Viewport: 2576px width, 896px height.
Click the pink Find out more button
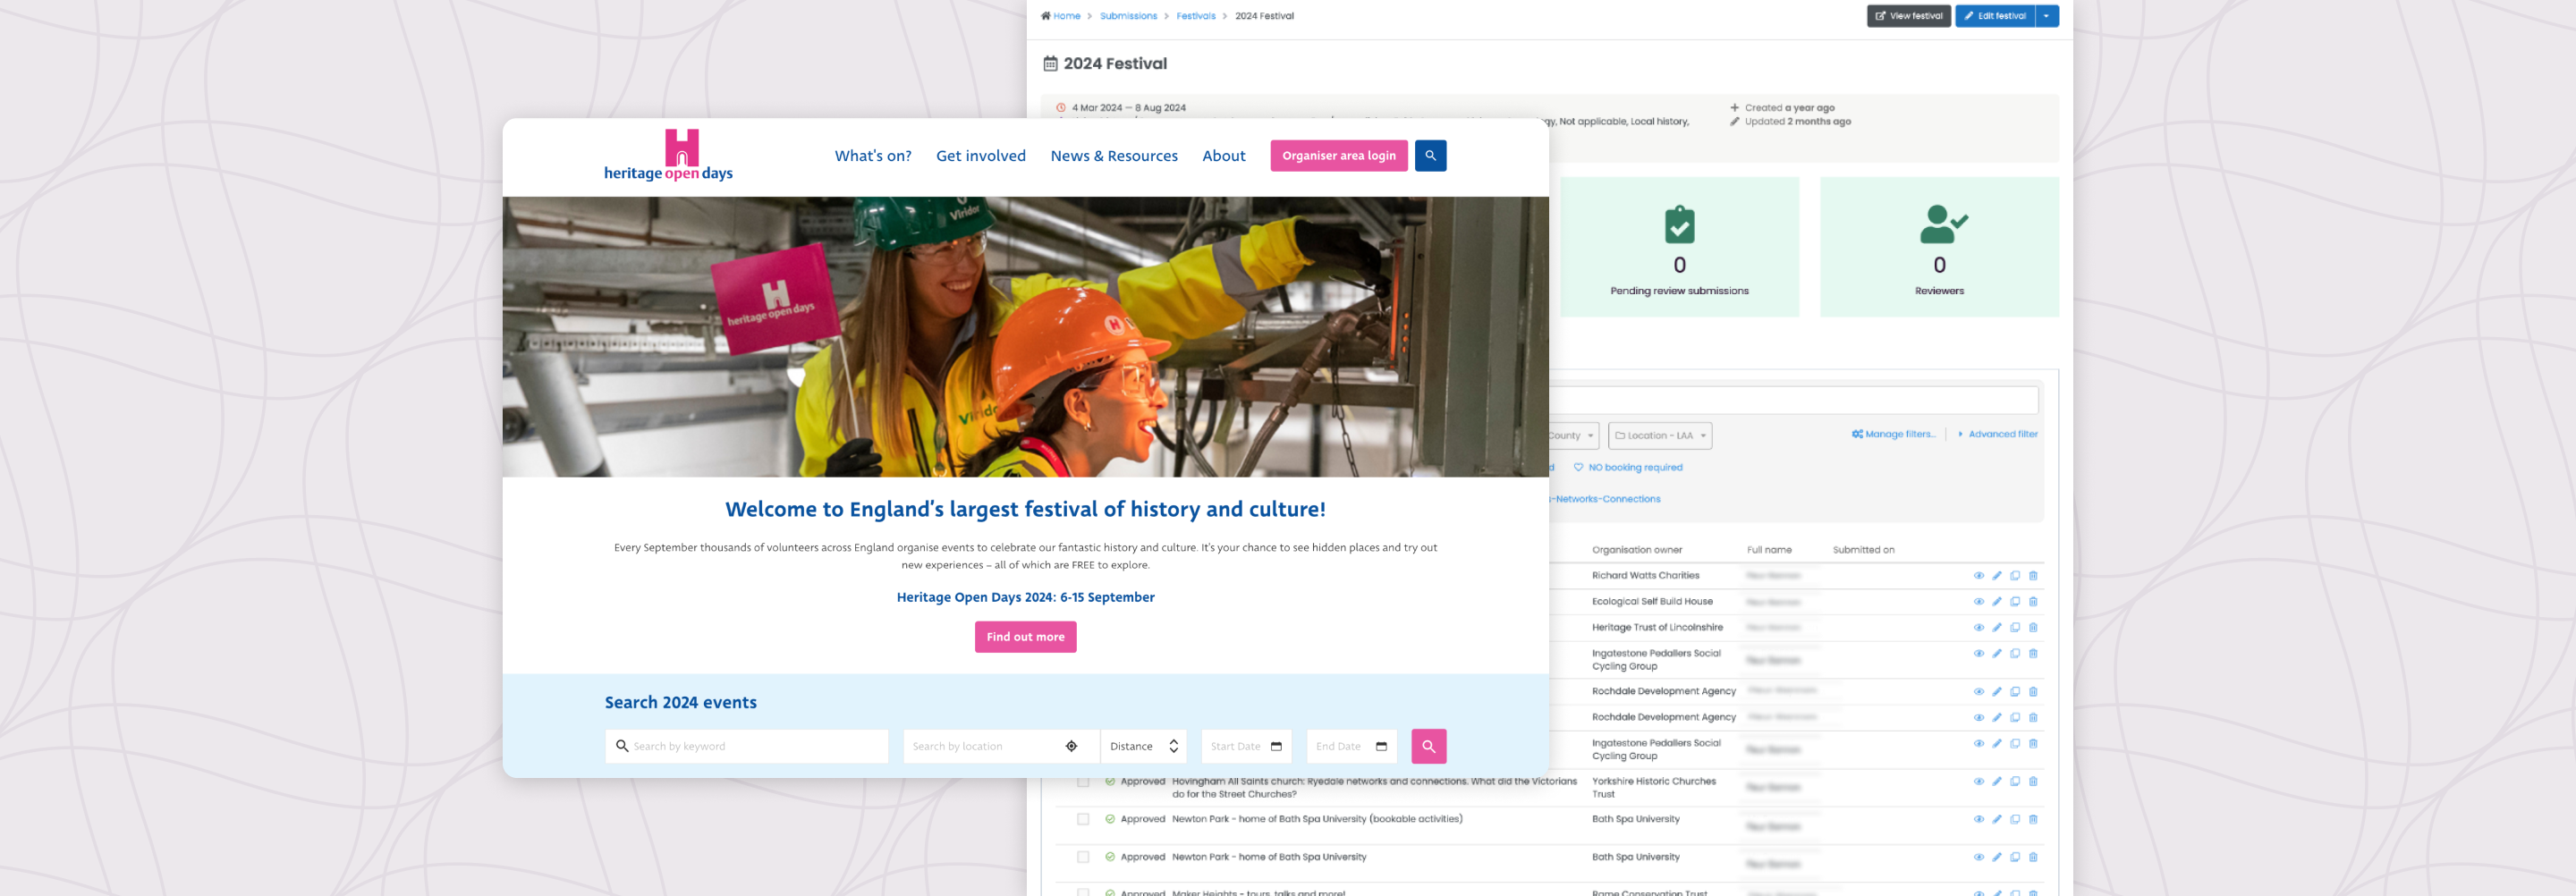tap(1025, 637)
